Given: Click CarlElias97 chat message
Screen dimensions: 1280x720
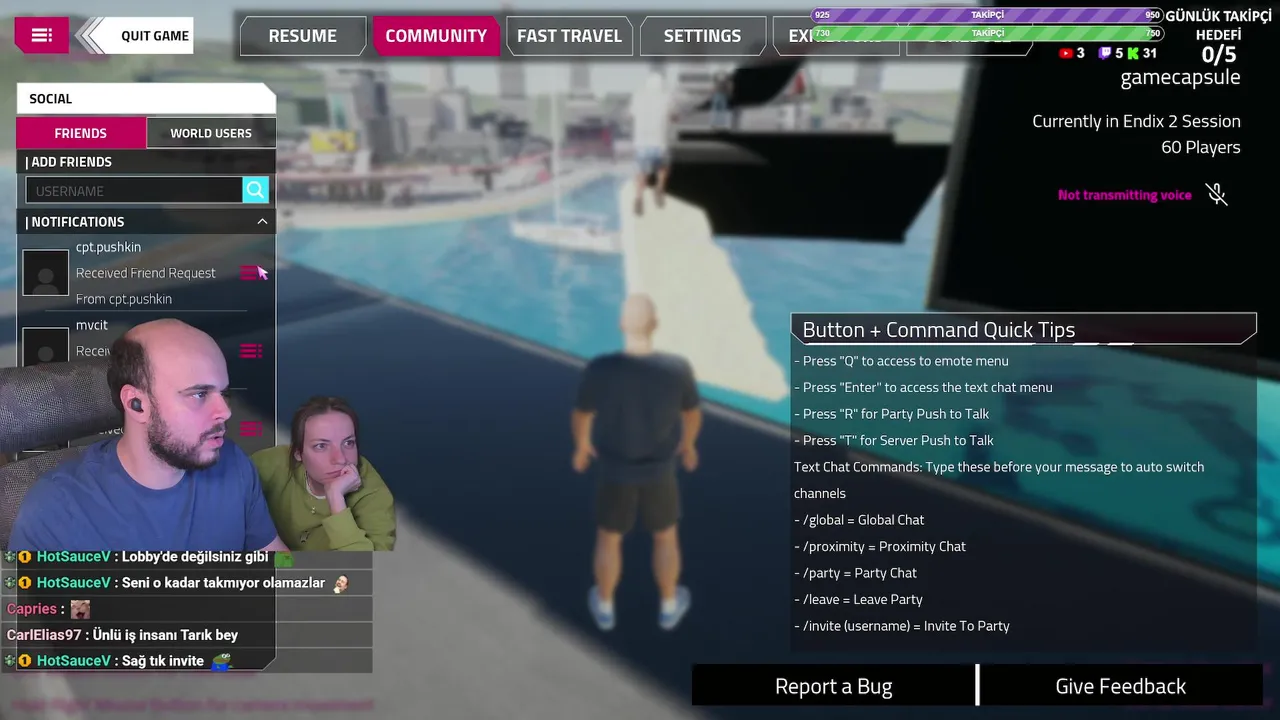Looking at the screenshot, I should (x=122, y=635).
